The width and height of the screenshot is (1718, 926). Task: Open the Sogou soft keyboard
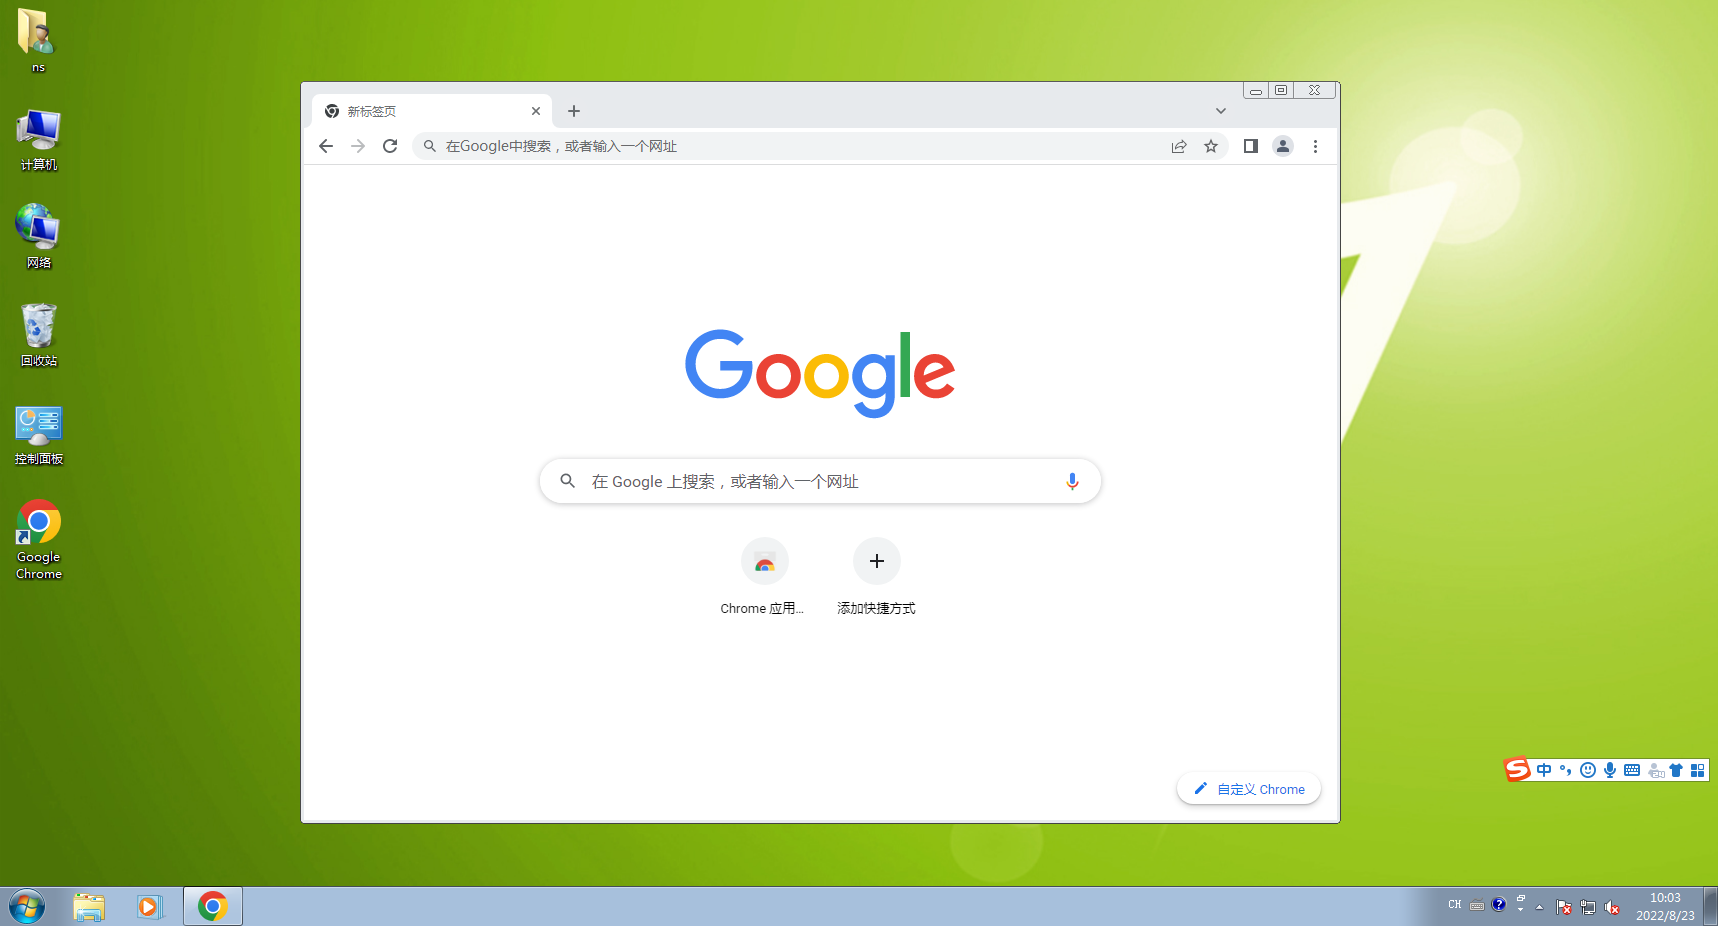click(1632, 770)
